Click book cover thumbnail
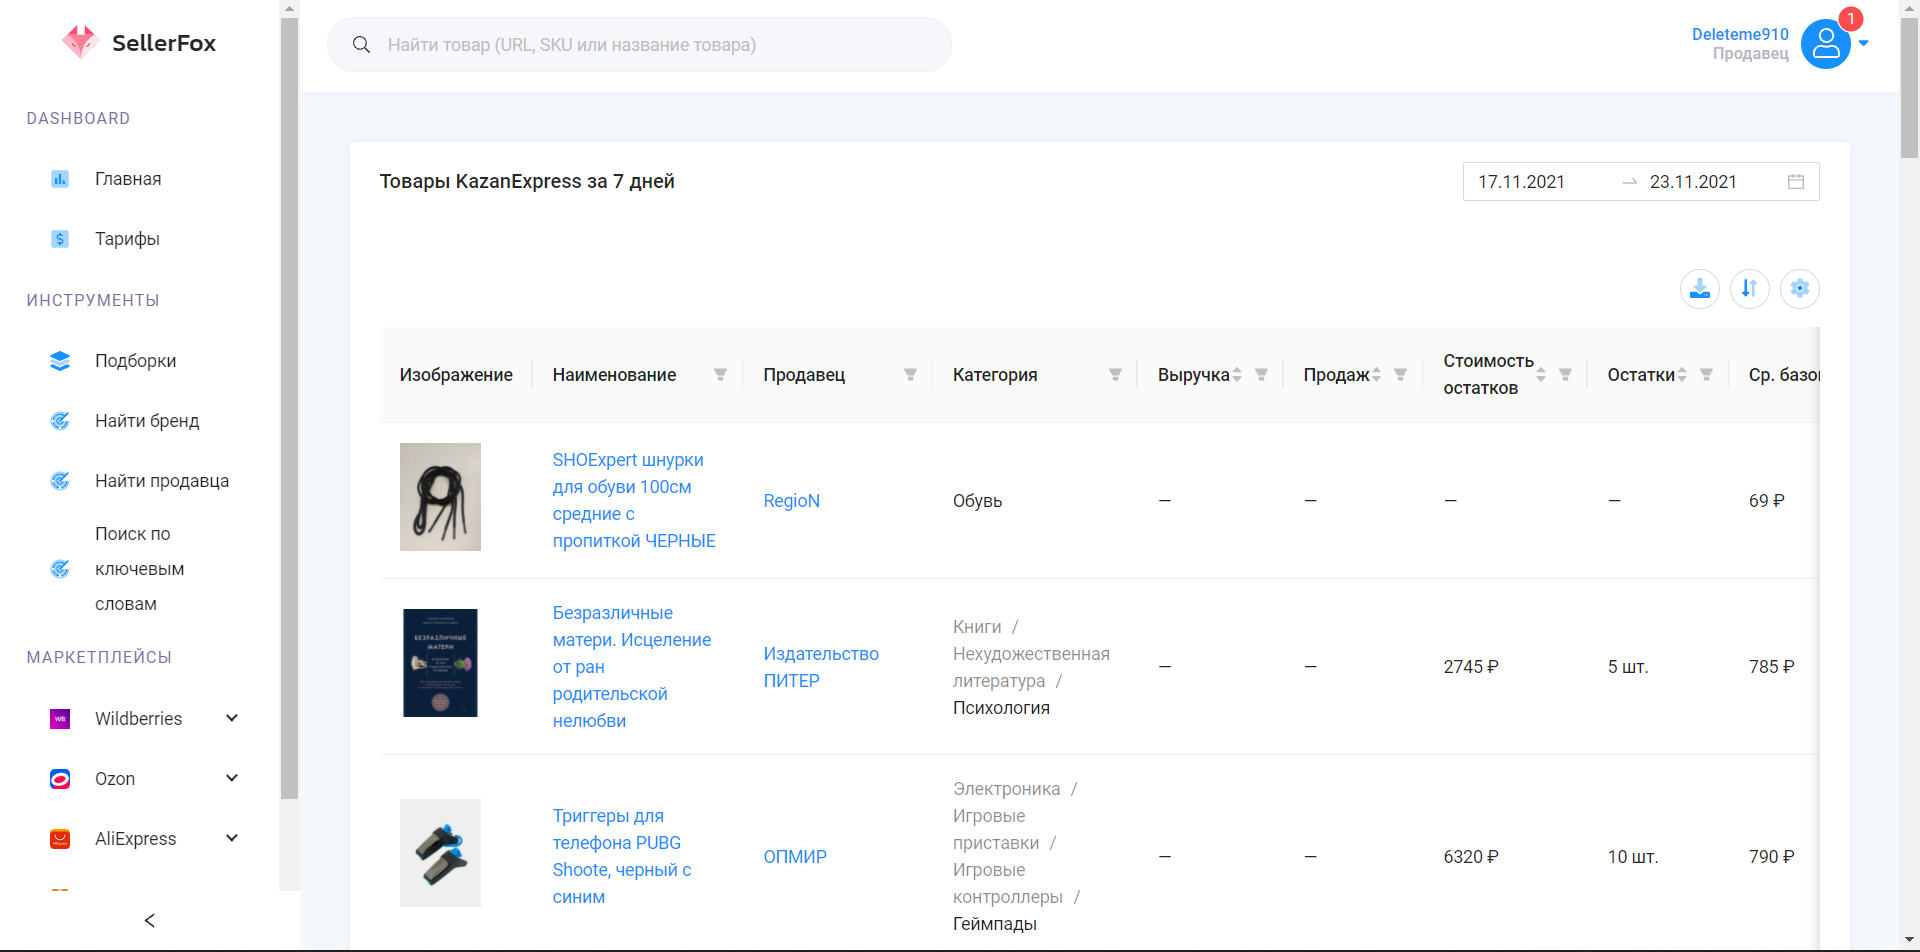 pos(440,663)
